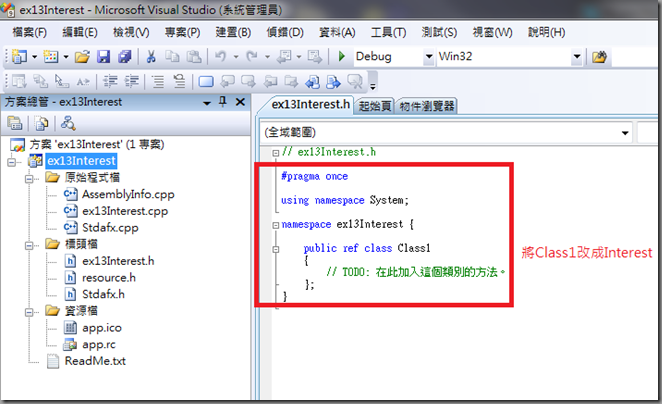Open the 建置(B) menu
This screenshot has width=662, height=404.
tap(233, 32)
